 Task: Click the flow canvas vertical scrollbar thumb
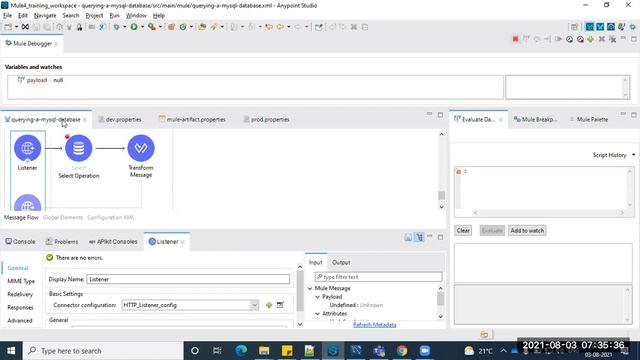click(x=441, y=196)
